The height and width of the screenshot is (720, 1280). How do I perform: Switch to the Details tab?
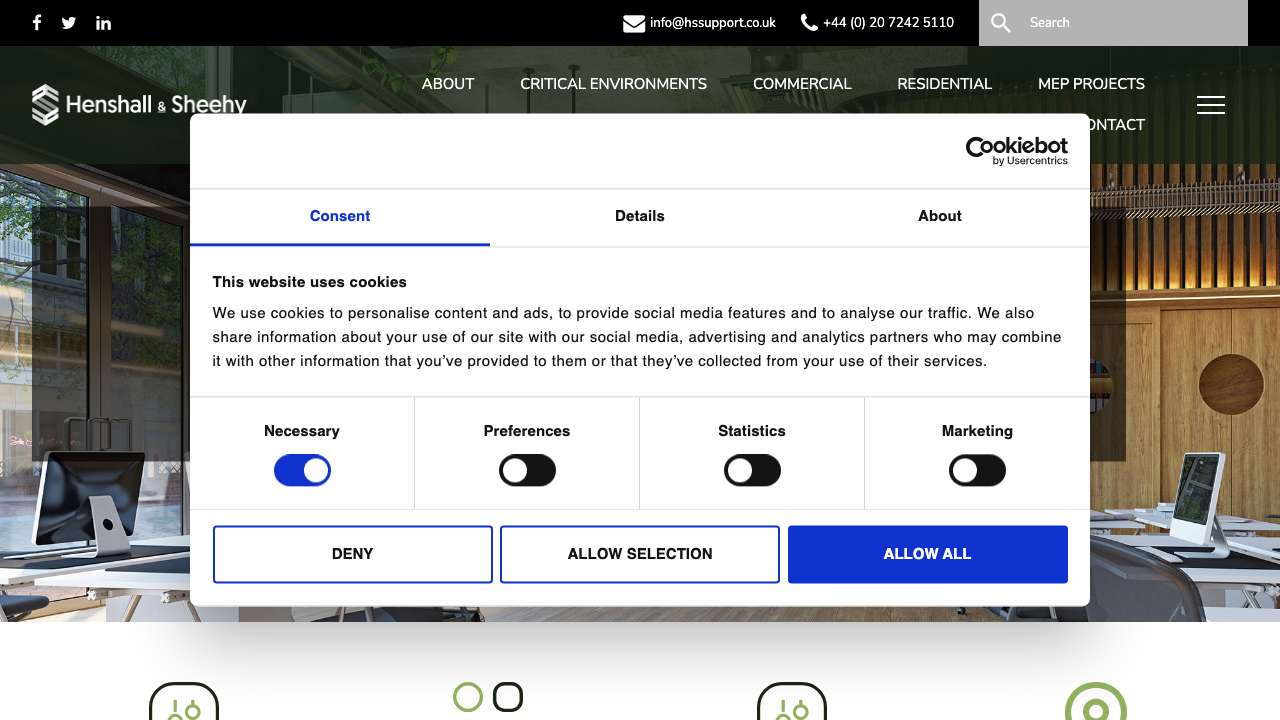pyautogui.click(x=640, y=216)
